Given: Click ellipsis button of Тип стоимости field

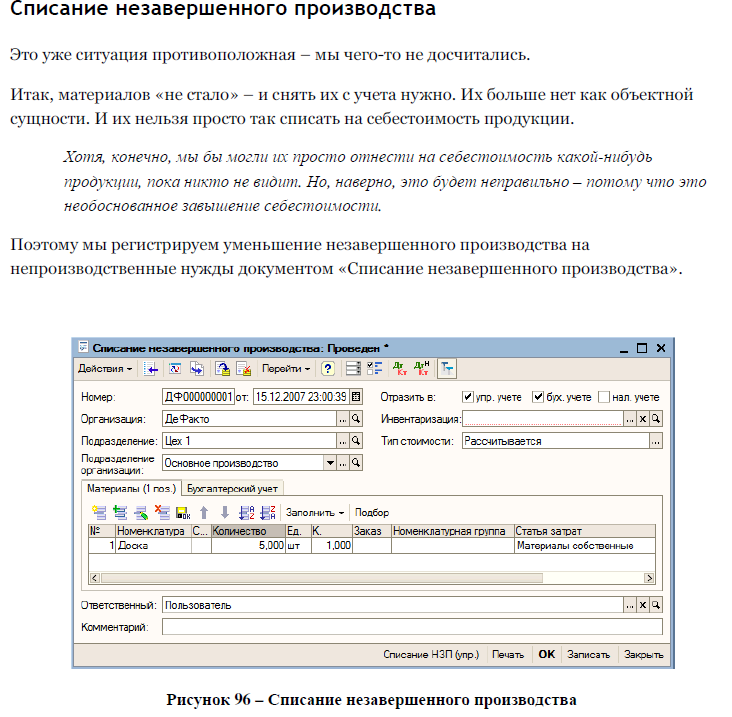Looking at the screenshot, I should (x=656, y=441).
